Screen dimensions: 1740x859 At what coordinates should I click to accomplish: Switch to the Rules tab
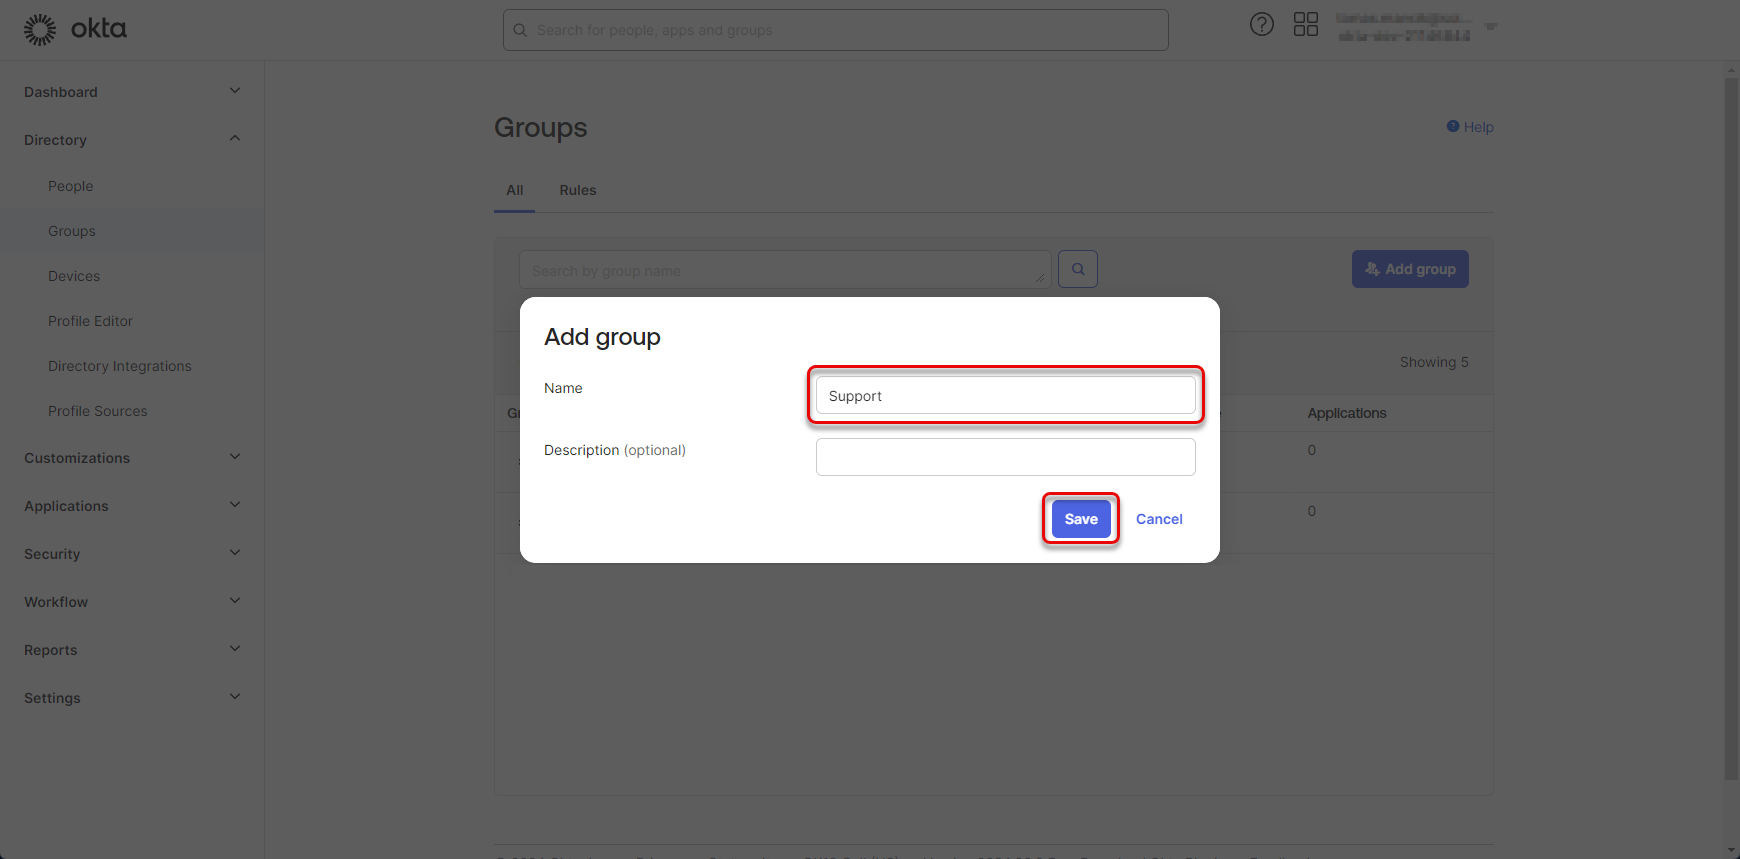pyautogui.click(x=578, y=190)
